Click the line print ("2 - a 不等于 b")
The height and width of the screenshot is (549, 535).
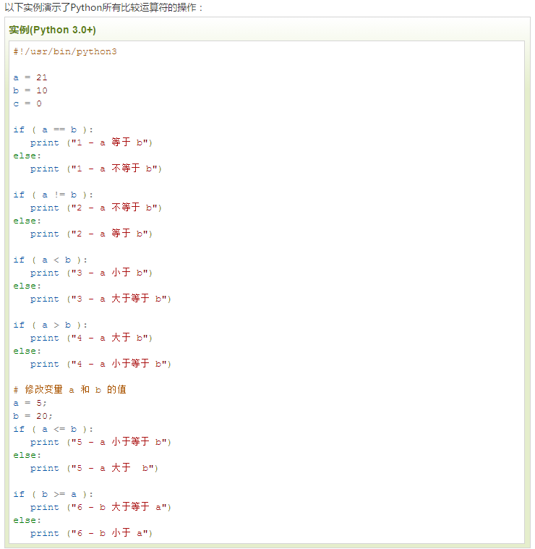[96, 208]
